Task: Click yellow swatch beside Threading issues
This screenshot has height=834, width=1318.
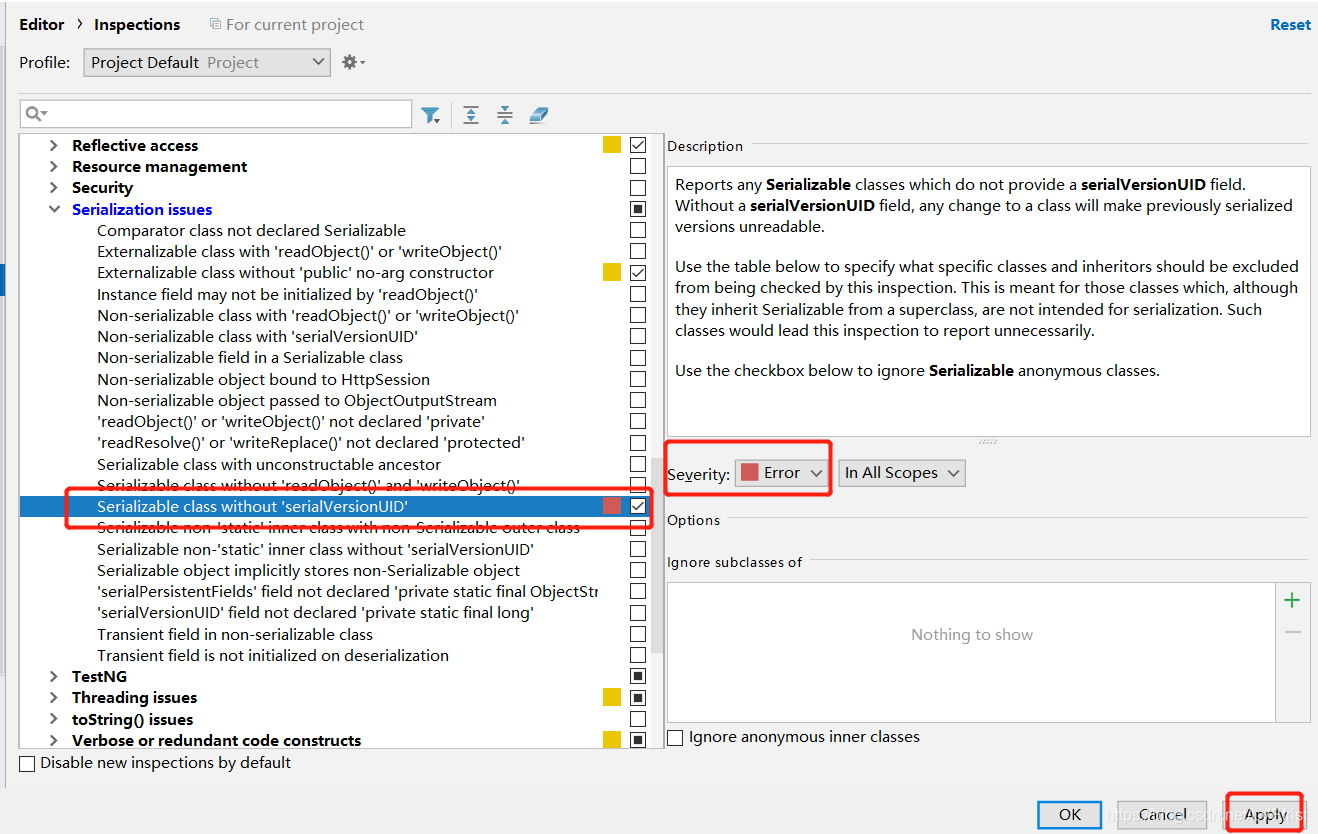Action: click(x=612, y=698)
